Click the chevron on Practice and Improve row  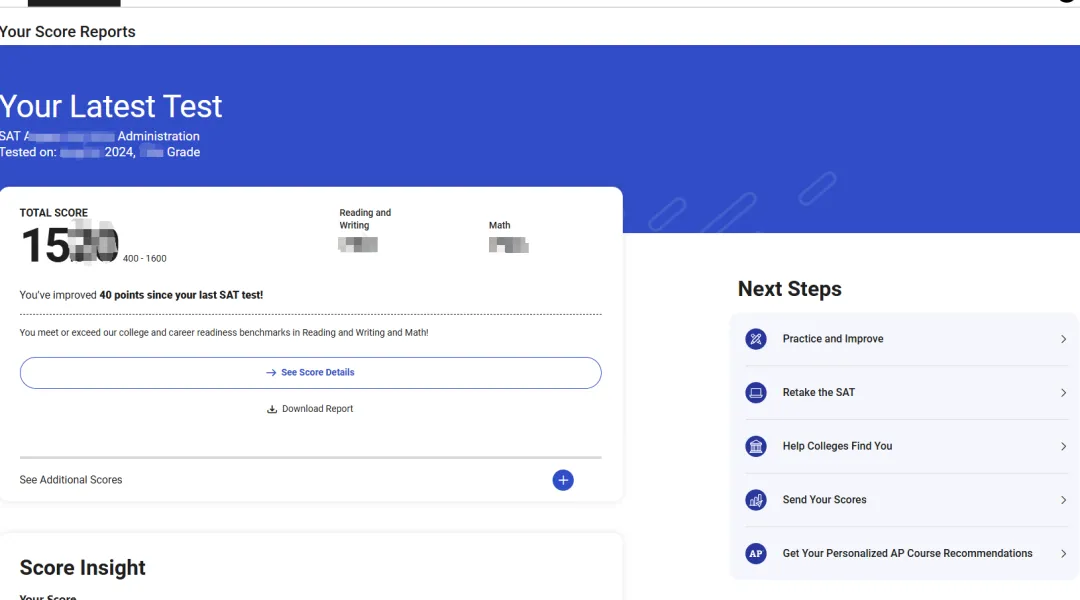pos(1063,339)
